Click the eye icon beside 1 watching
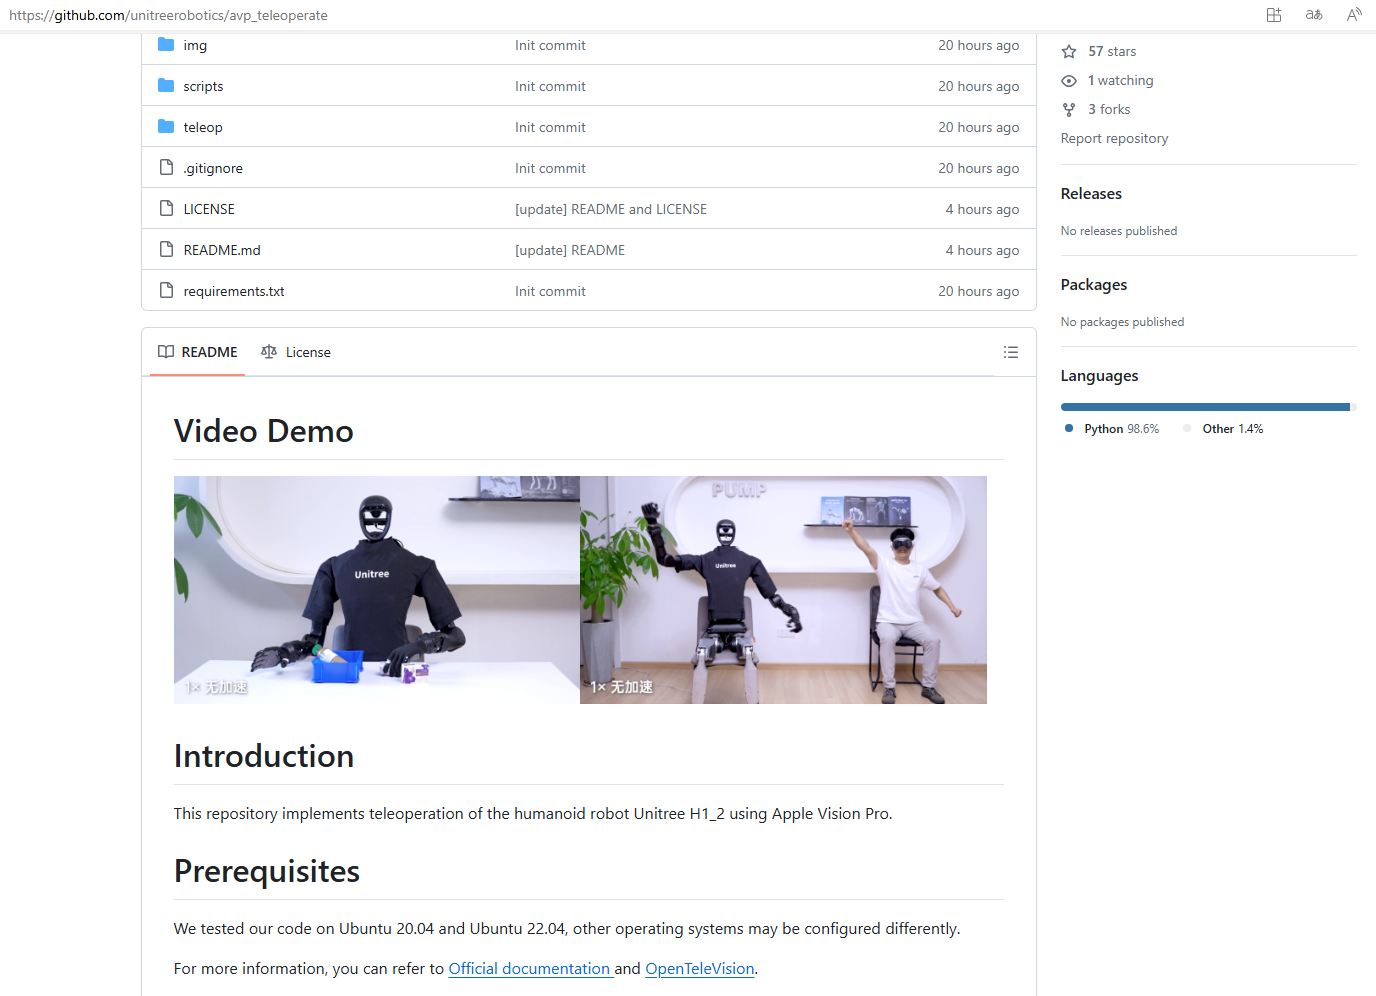Screen dimensions: 1376x996 coord(1069,80)
